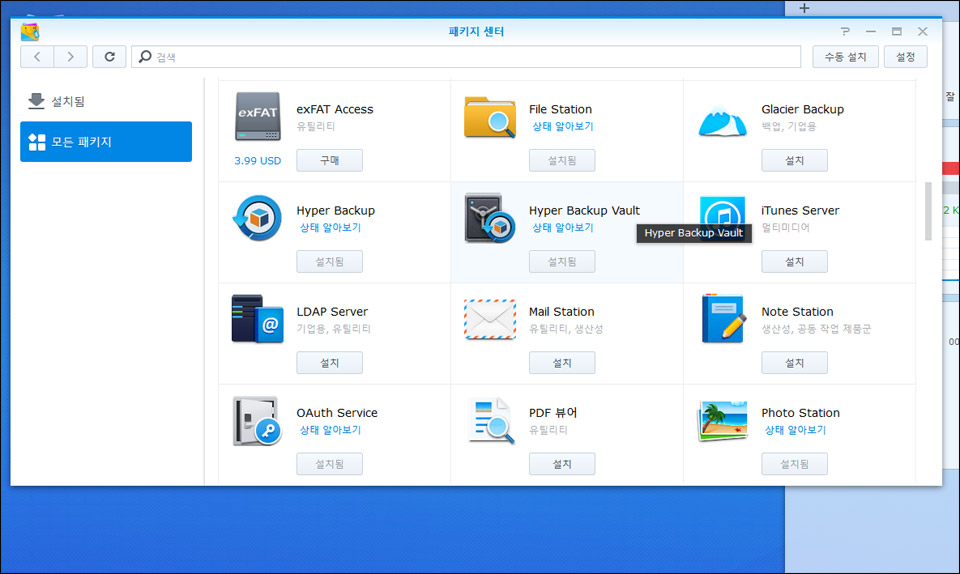Open the File Station package icon

pyautogui.click(x=490, y=117)
